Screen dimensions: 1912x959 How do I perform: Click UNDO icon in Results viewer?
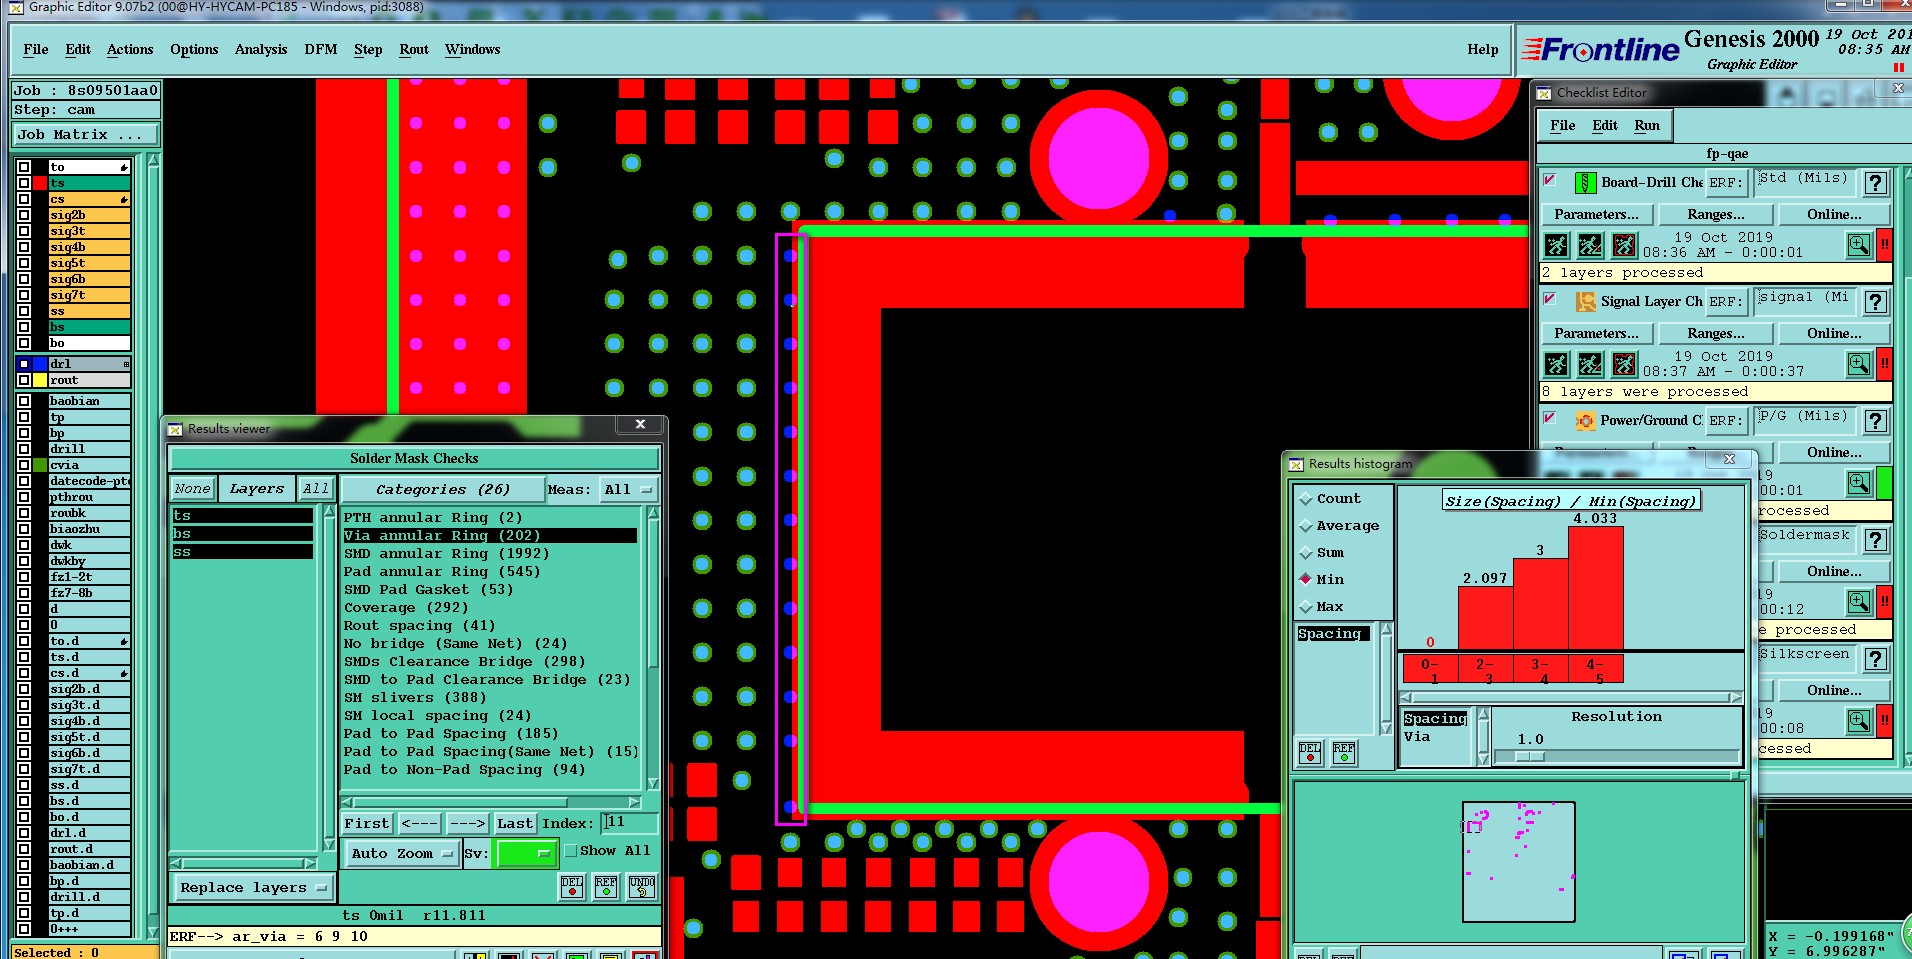[642, 887]
